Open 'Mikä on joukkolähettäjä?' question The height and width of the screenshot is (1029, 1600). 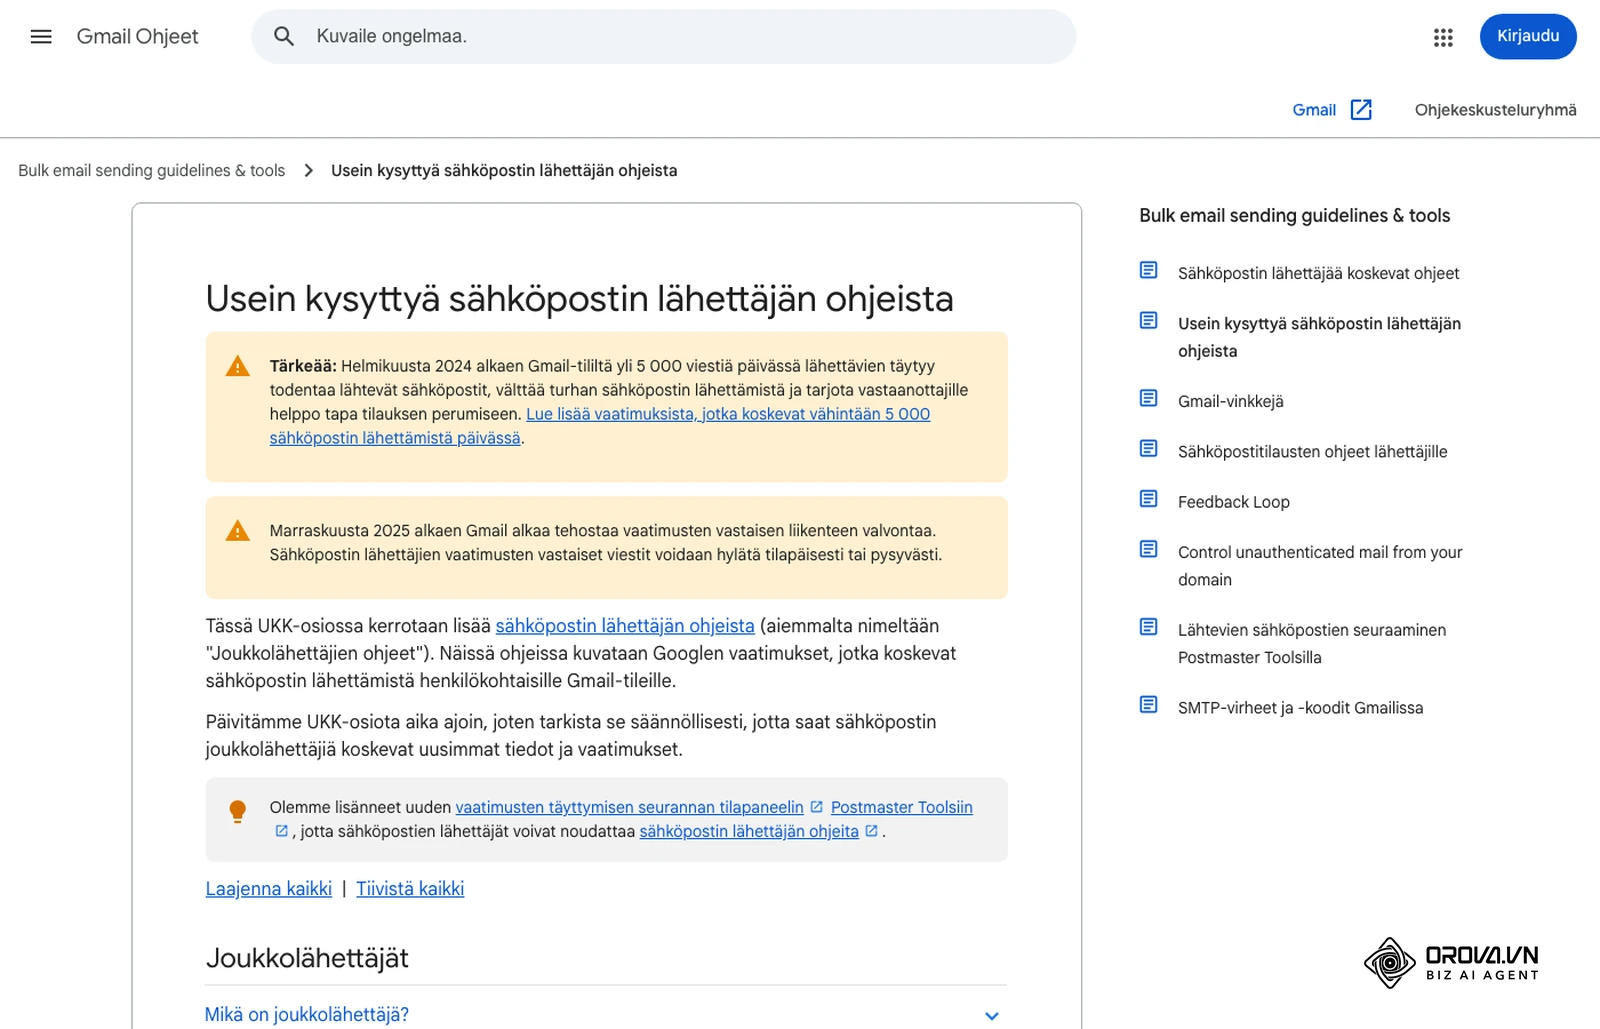click(307, 1015)
